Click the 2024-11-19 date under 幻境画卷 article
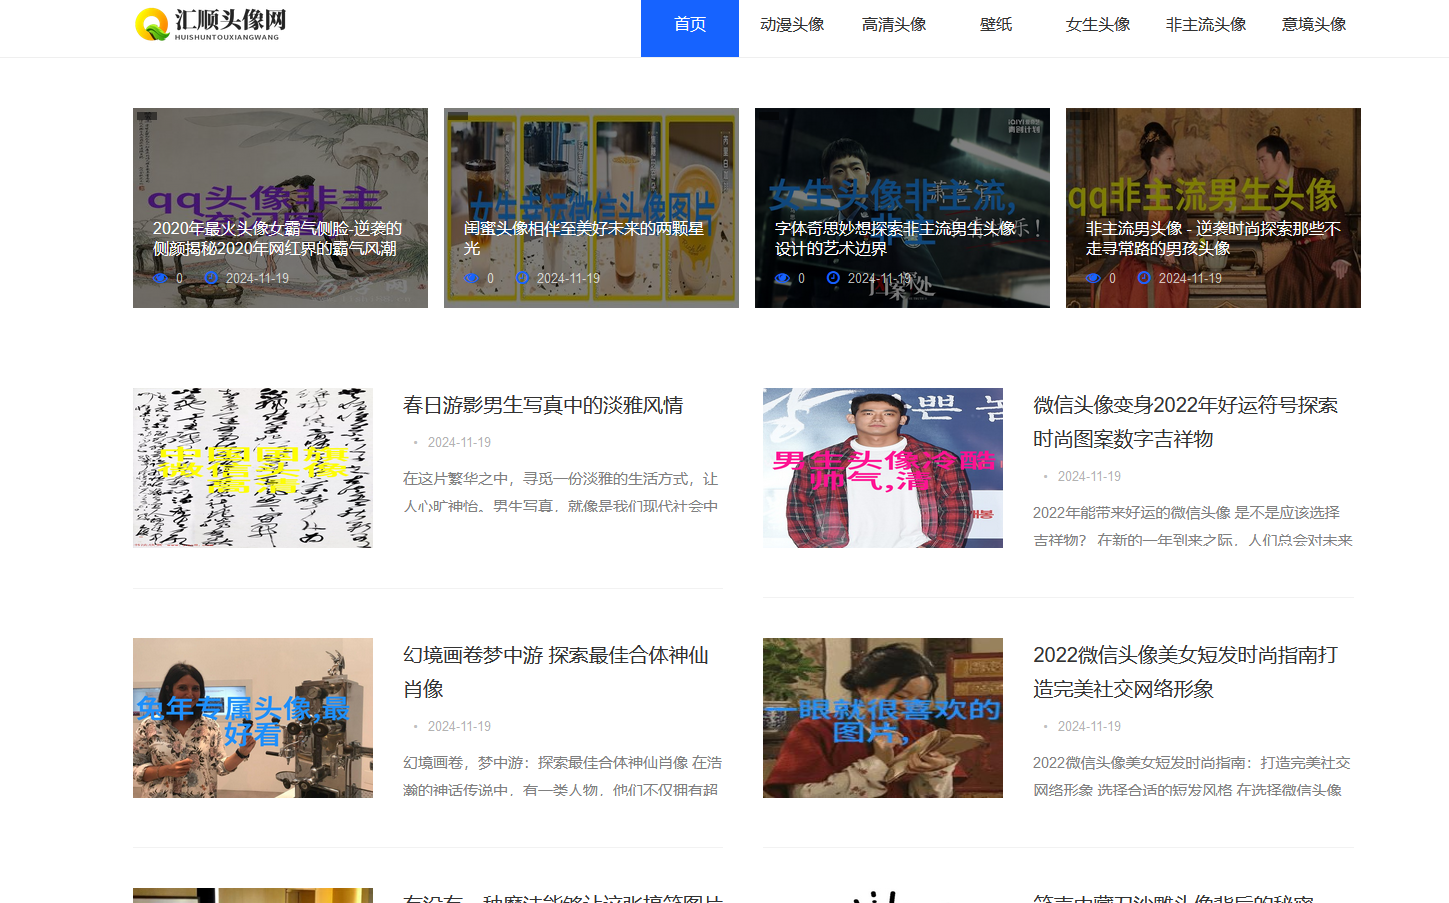The image size is (1449, 903). pos(459,726)
